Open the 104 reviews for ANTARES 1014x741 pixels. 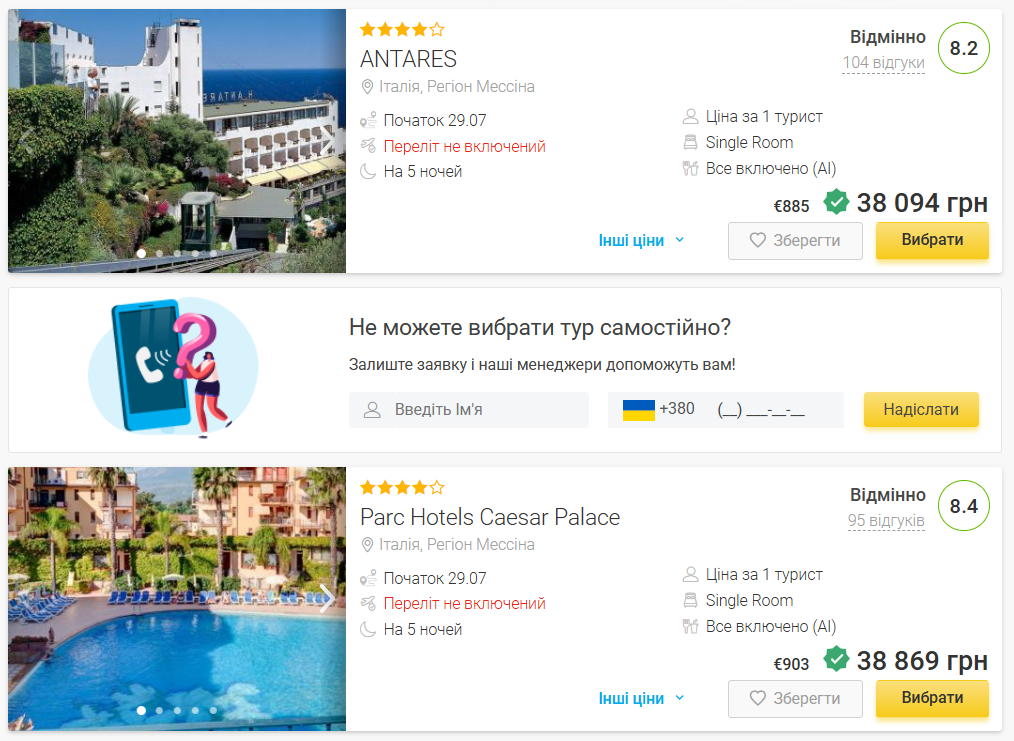click(883, 63)
